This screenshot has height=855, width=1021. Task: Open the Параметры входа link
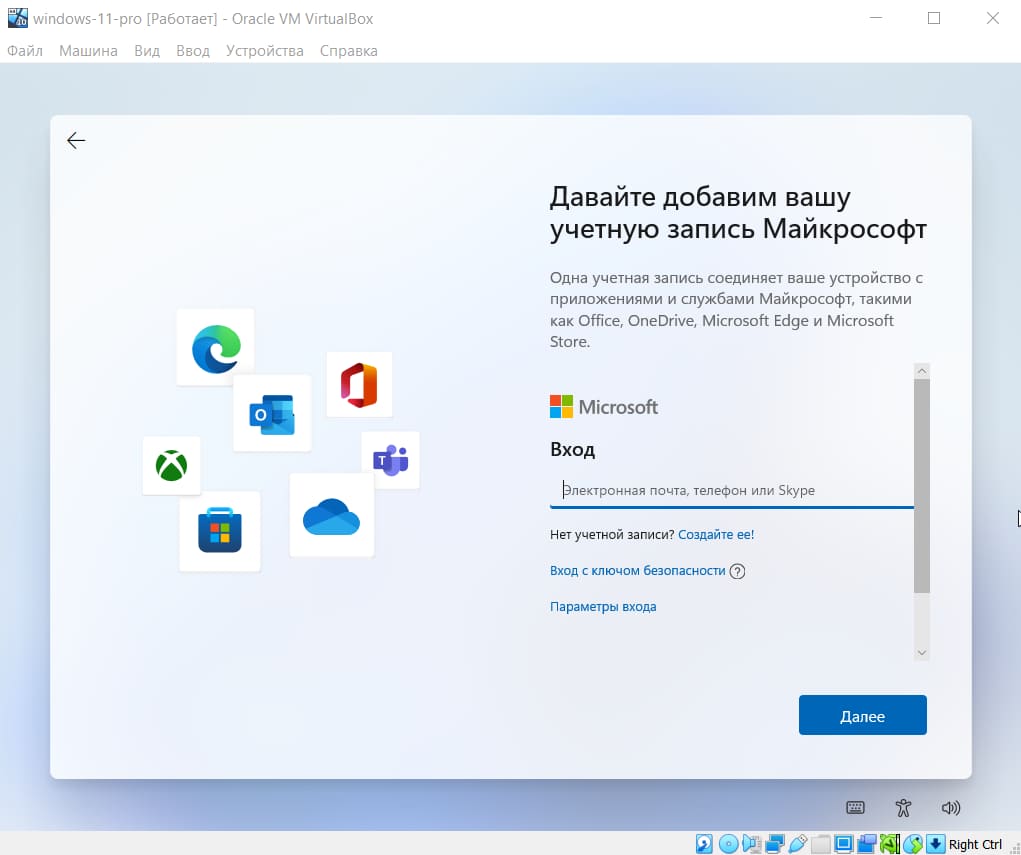[603, 607]
